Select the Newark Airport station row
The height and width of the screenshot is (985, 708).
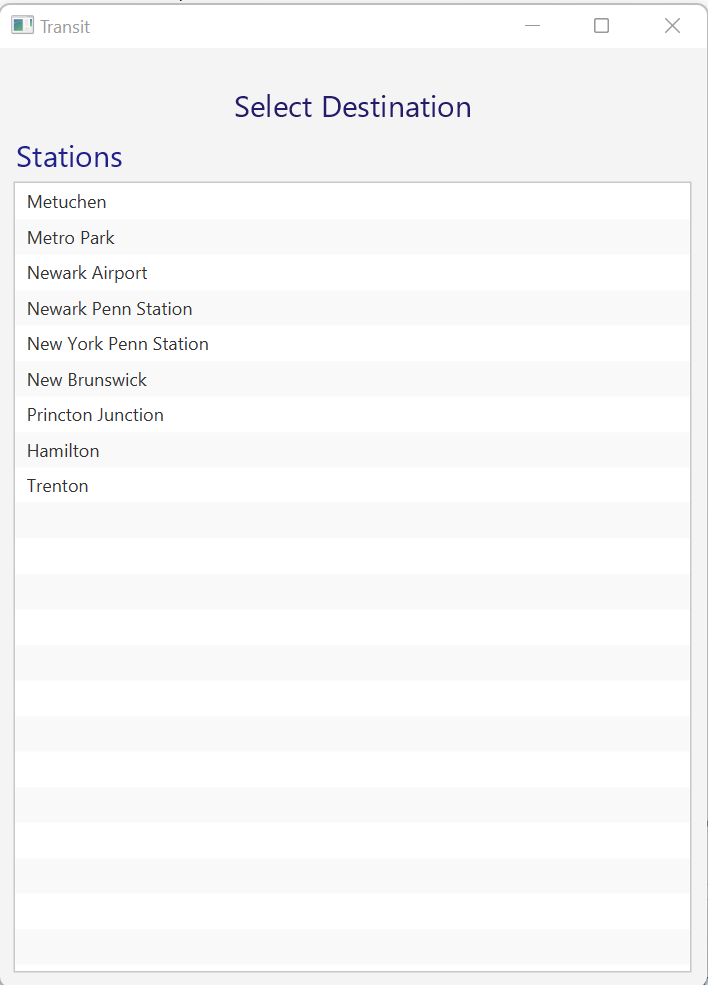click(352, 273)
